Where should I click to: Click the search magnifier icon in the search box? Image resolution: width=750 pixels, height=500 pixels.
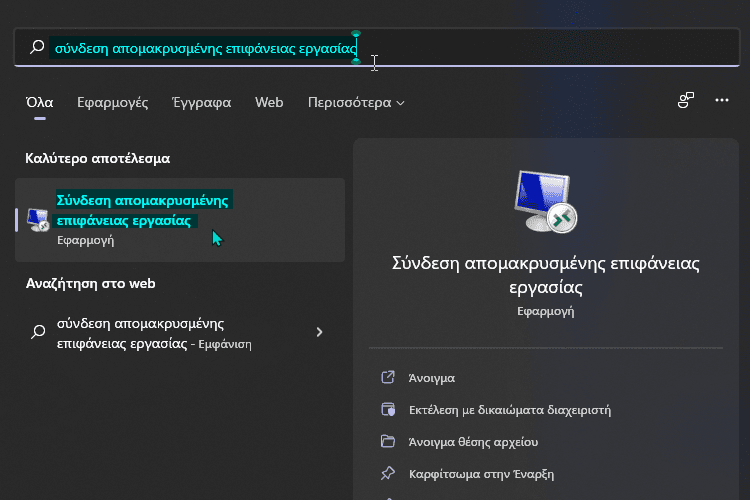coord(37,47)
